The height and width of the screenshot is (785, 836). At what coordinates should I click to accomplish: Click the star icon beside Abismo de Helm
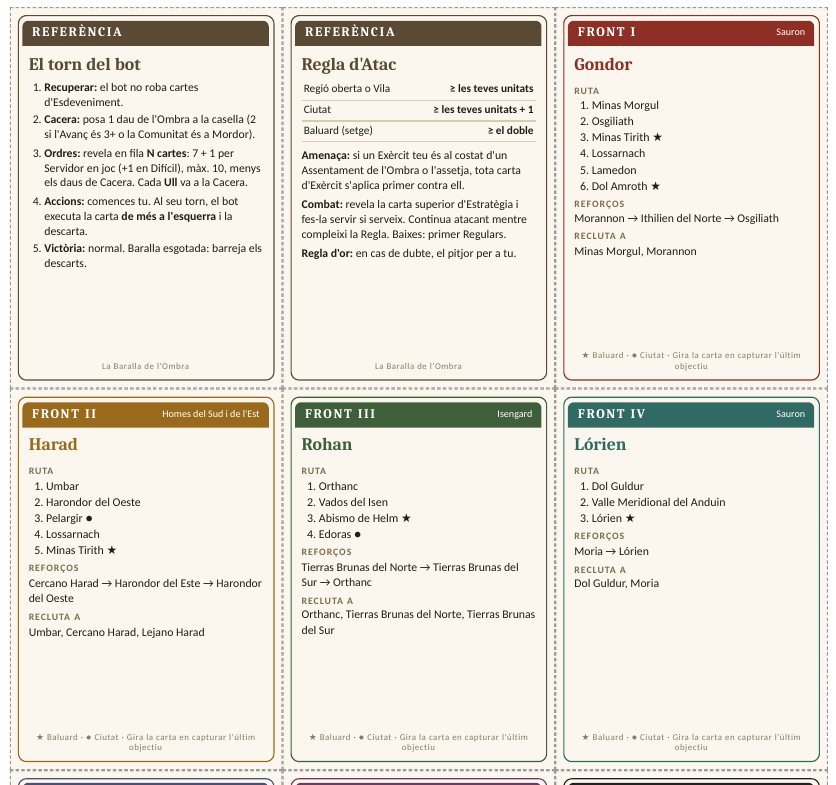coord(406,518)
